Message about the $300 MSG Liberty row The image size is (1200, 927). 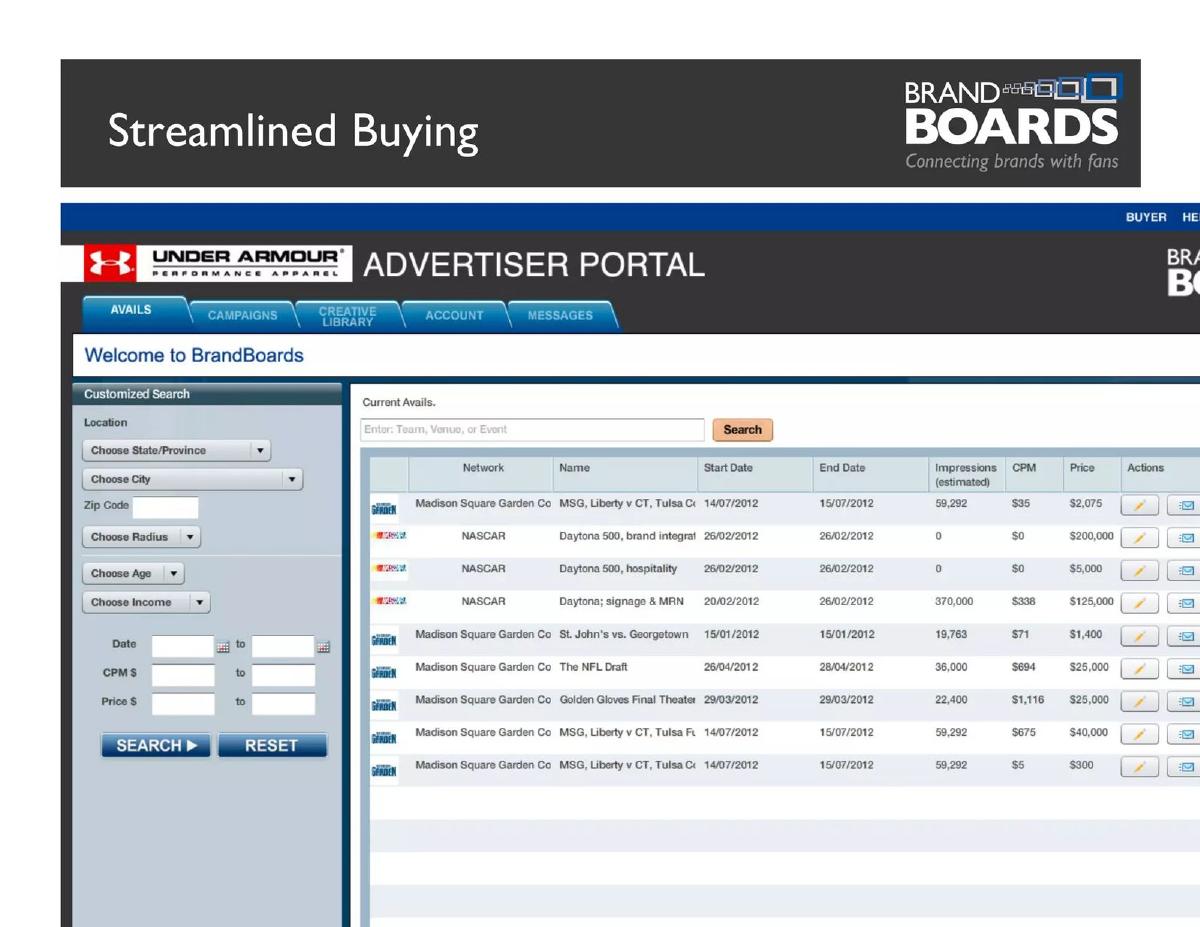1185,767
